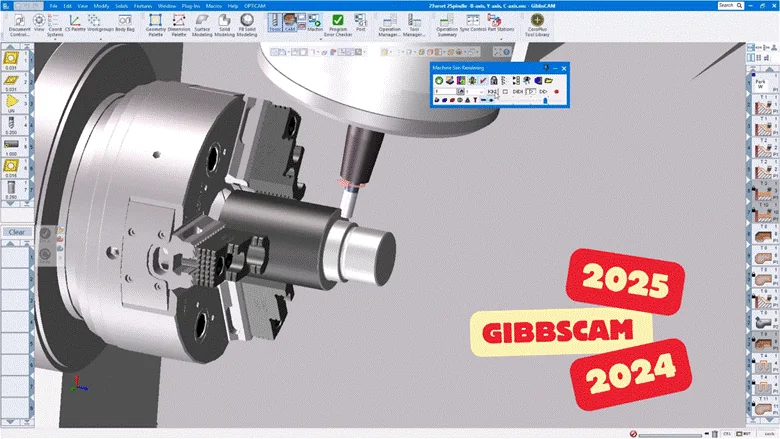780x439 pixels.
Task: Open the Coord Systems tool
Action: 55,25
